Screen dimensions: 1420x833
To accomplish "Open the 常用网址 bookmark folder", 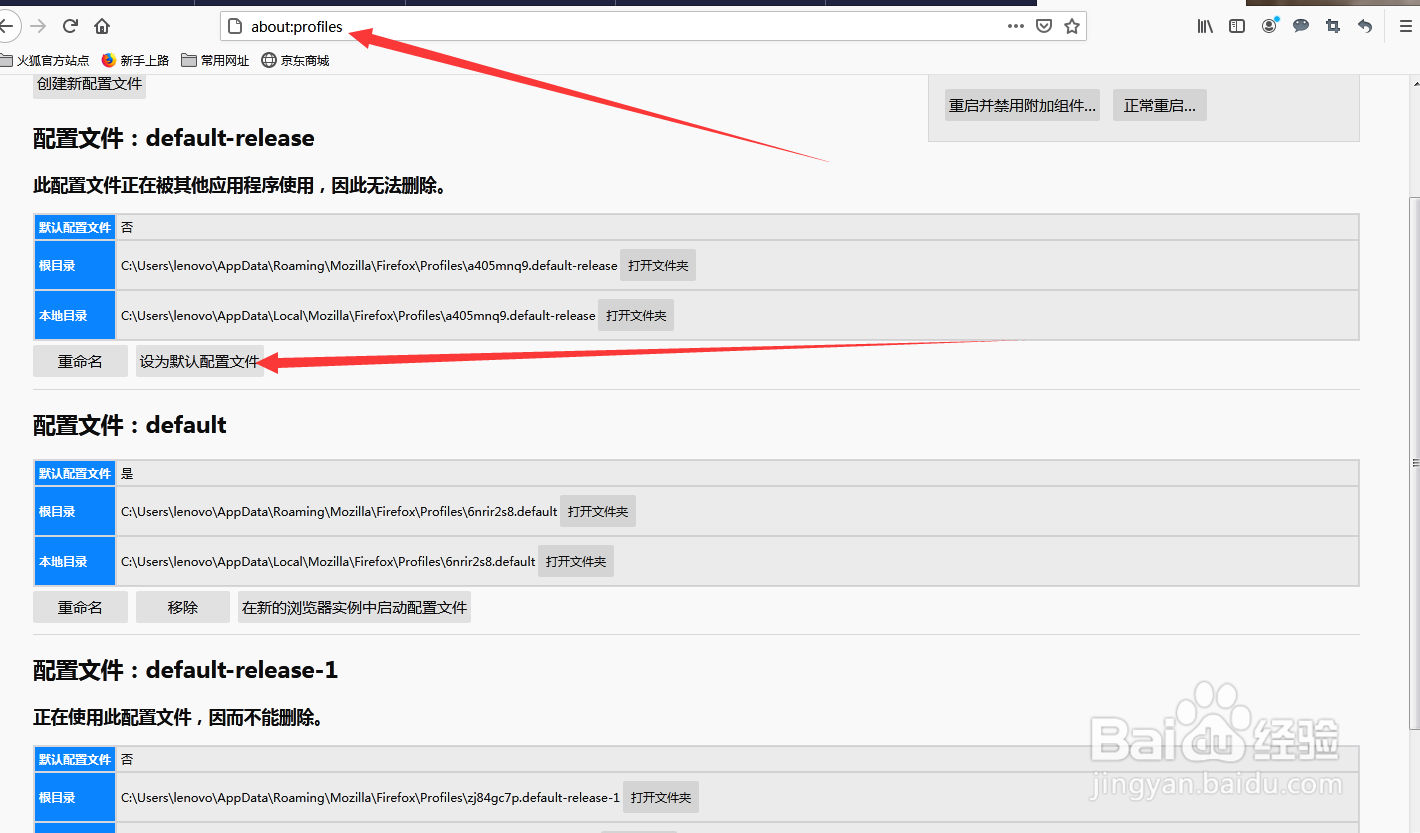I will coord(215,60).
